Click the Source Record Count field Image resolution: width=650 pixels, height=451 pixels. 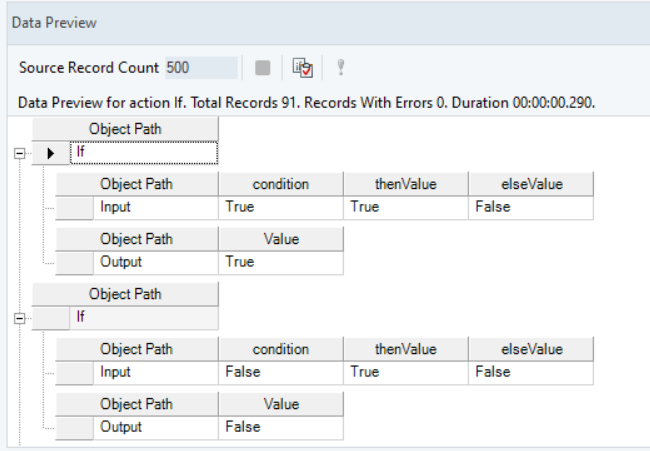[x=201, y=68]
